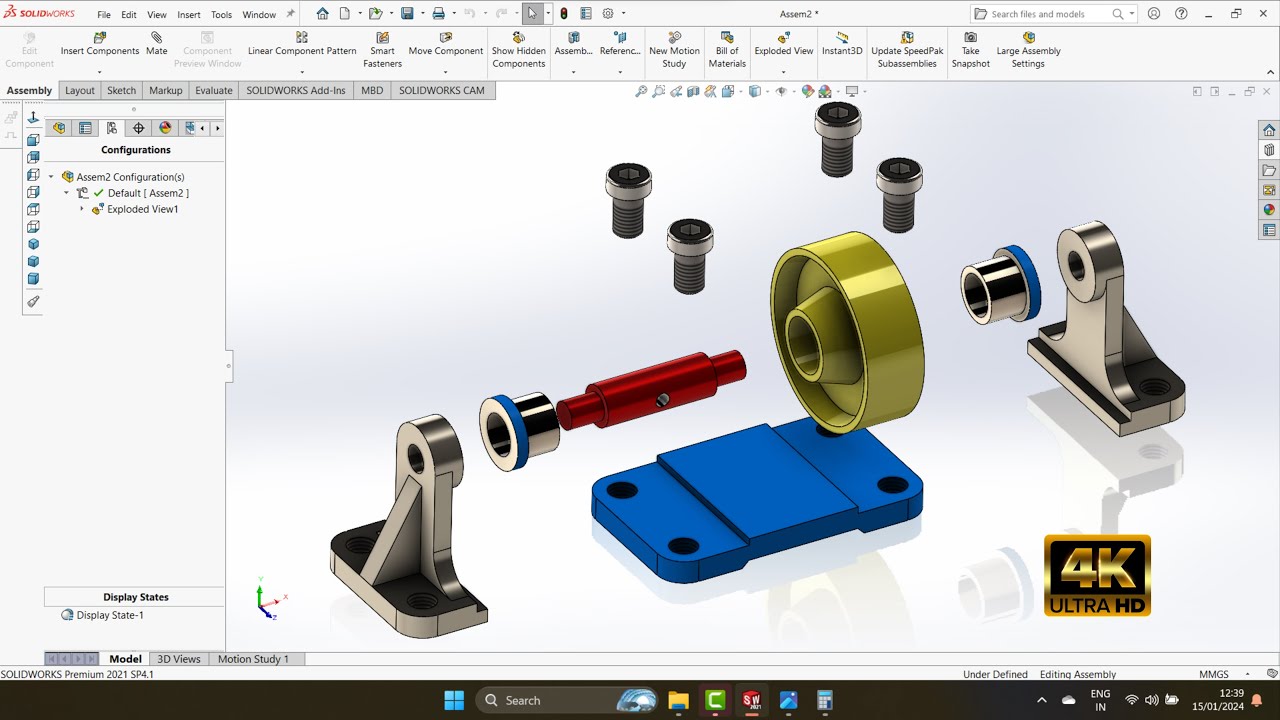Click the Insert Components tool
This screenshot has width=1280, height=720.
coord(99,44)
